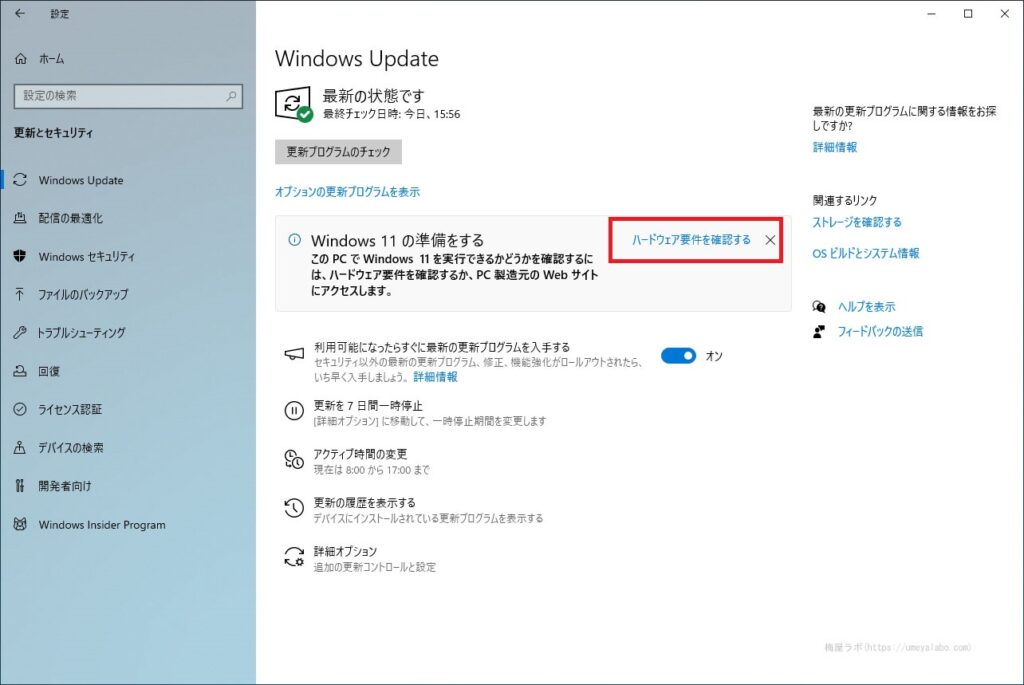Click the pause icon for 更新を7日間一時停止
The width and height of the screenshot is (1024, 685).
coord(294,411)
